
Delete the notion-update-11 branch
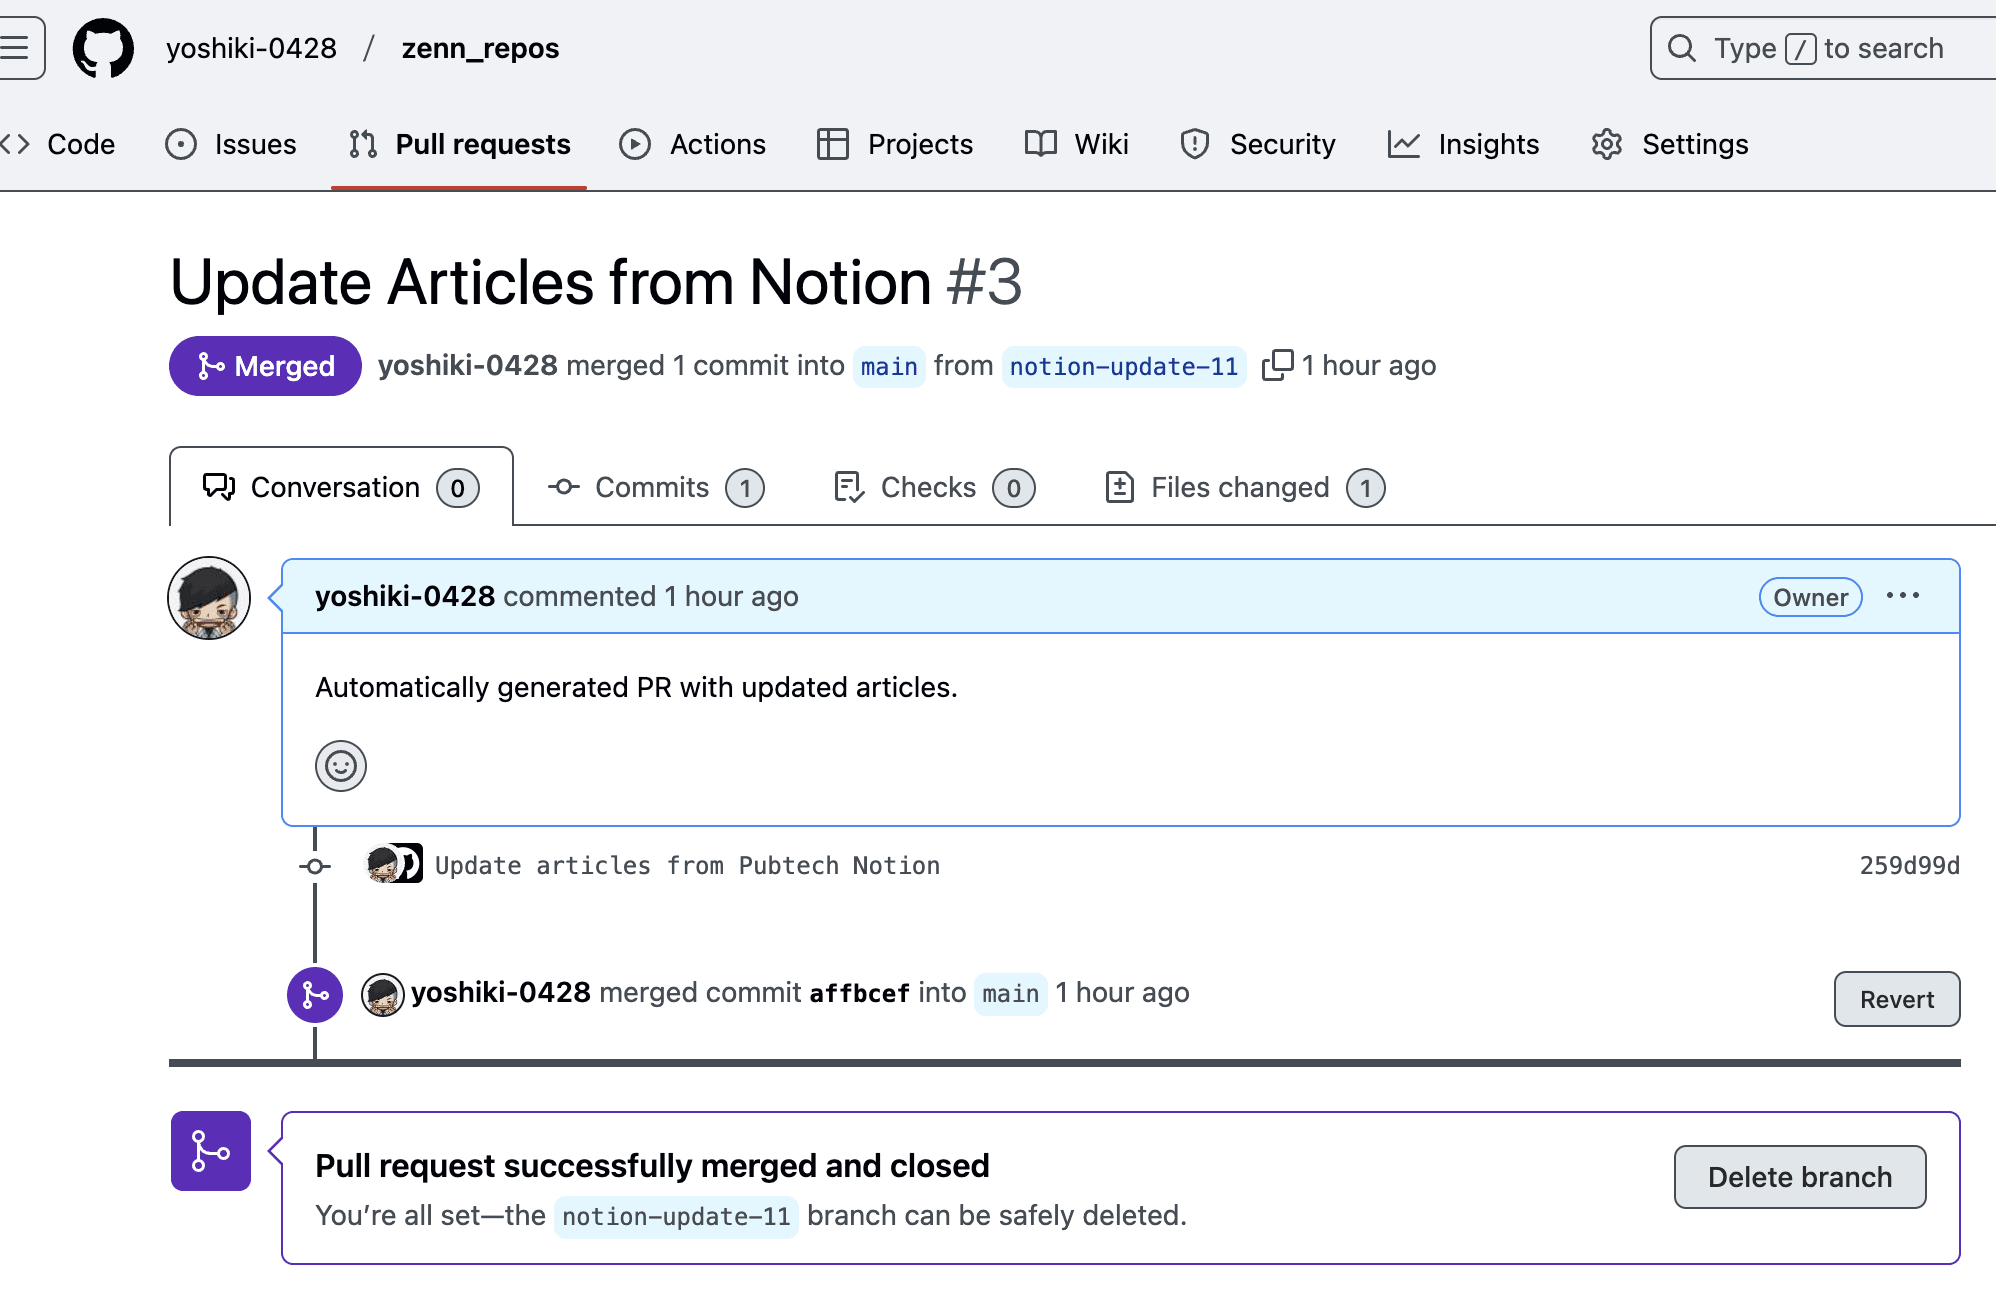[1799, 1177]
